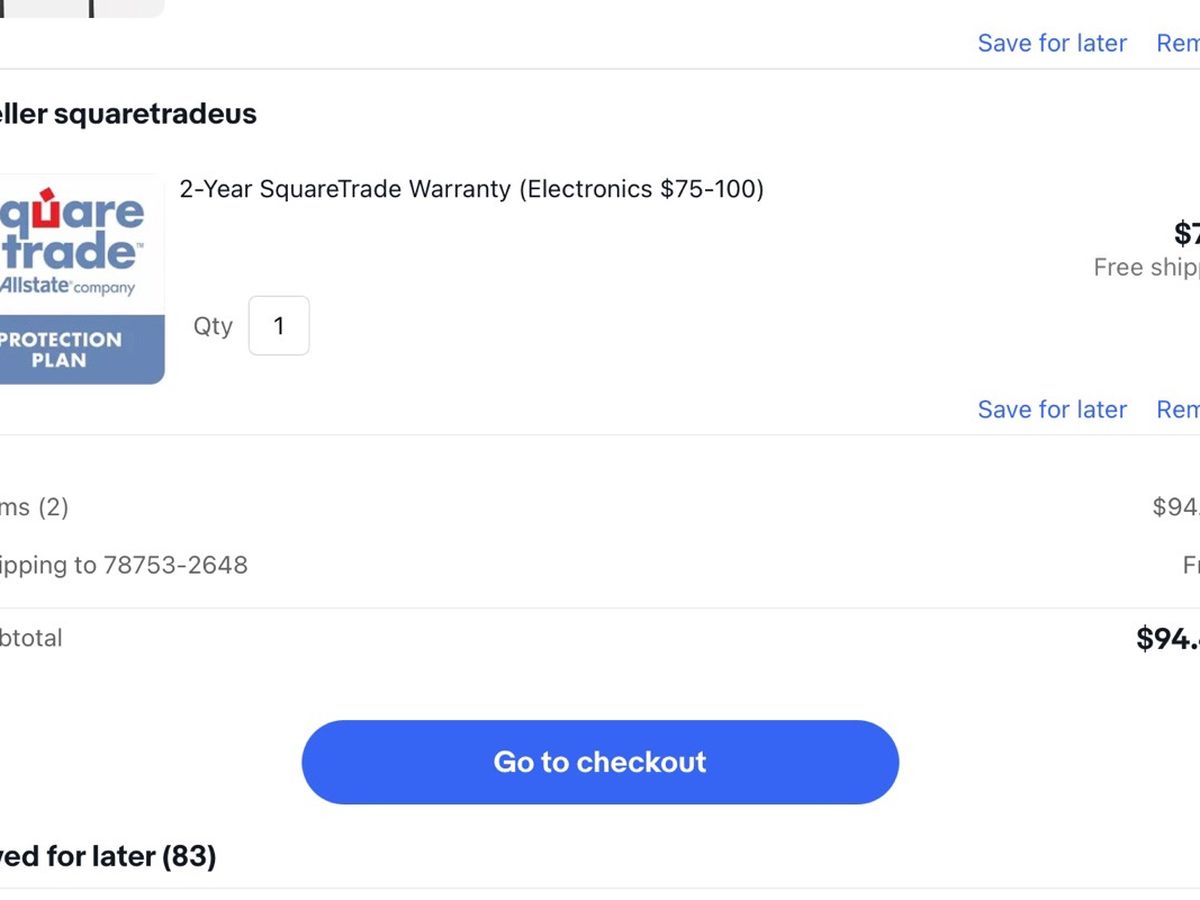Click the Qty label beside quantity box
The height and width of the screenshot is (900, 1200).
(x=213, y=326)
